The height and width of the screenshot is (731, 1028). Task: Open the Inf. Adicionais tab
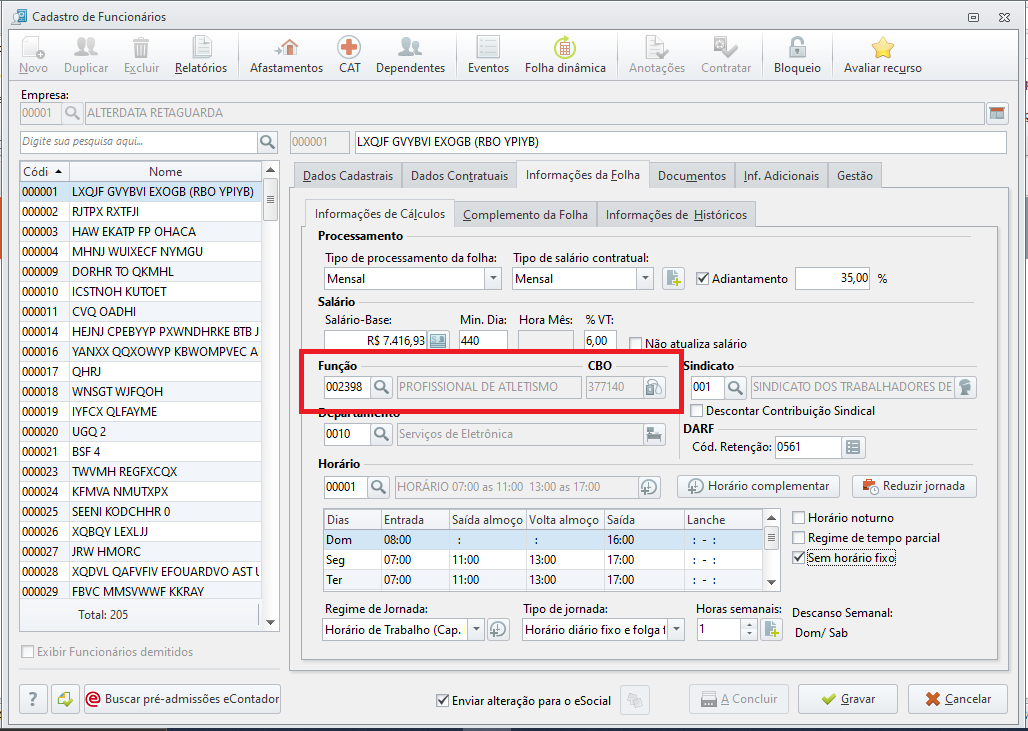(x=781, y=176)
